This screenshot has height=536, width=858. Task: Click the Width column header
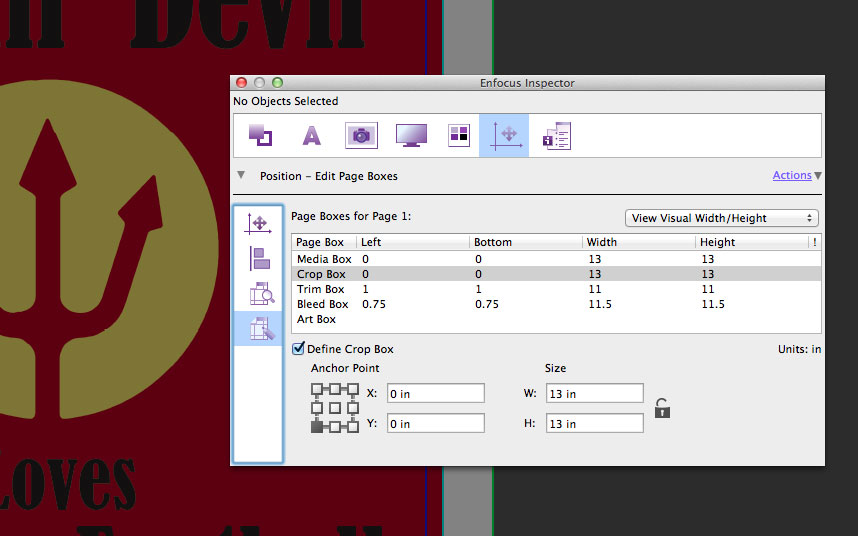pyautogui.click(x=639, y=242)
